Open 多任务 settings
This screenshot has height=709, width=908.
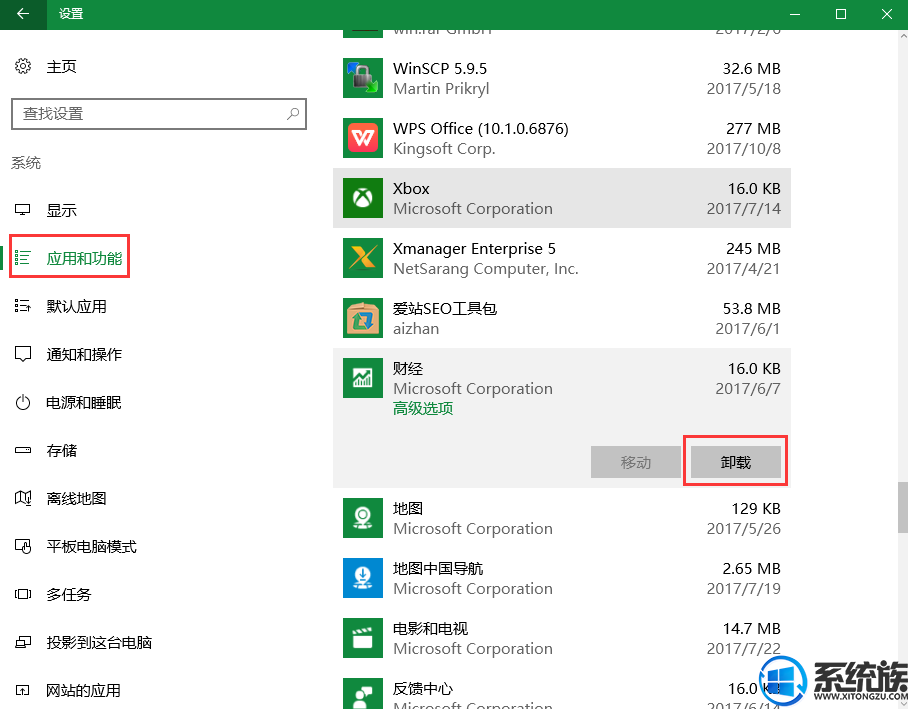click(69, 595)
